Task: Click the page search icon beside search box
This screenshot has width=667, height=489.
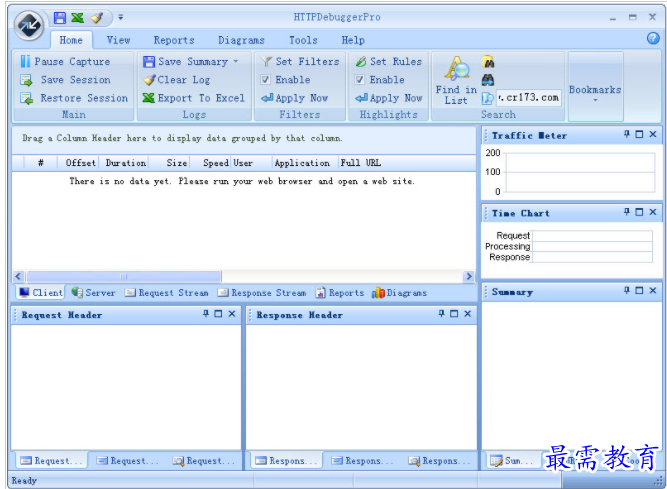Action: click(x=487, y=98)
